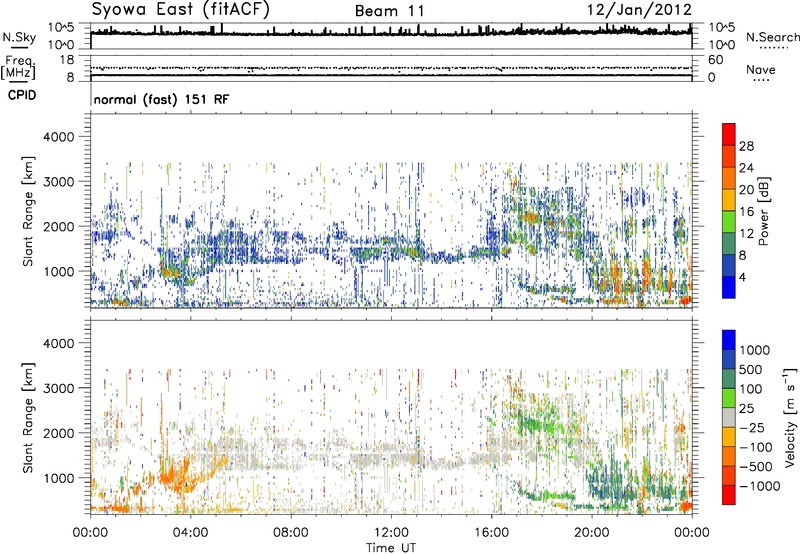The height and width of the screenshot is (554, 800).
Task: Click the '-25' label on Velocity color bar
Action: (751, 427)
